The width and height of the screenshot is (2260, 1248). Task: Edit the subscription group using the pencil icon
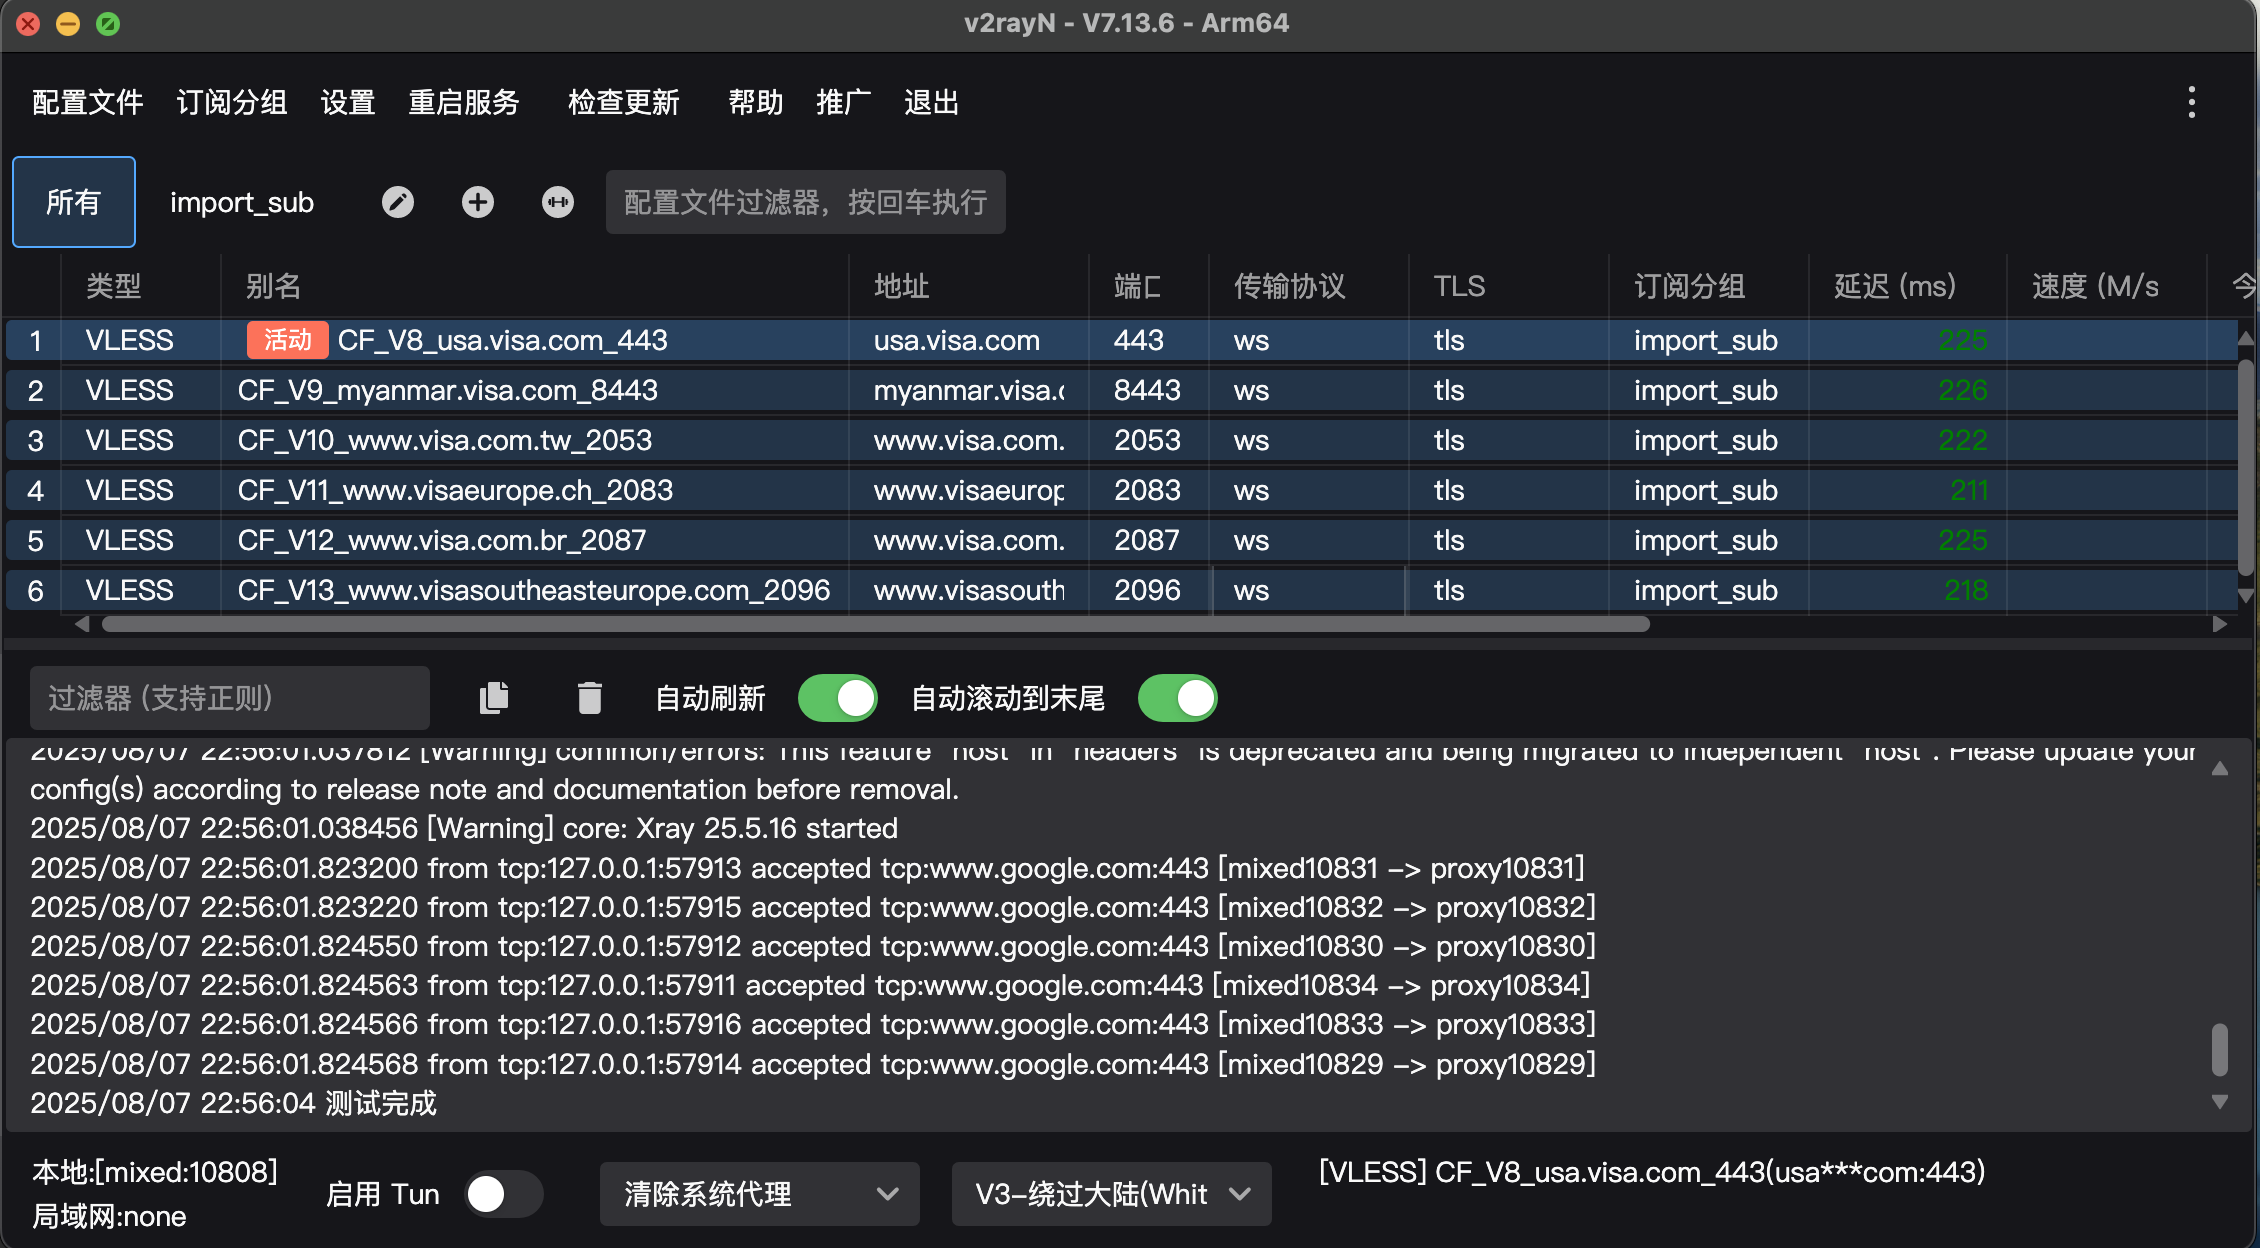click(x=397, y=201)
